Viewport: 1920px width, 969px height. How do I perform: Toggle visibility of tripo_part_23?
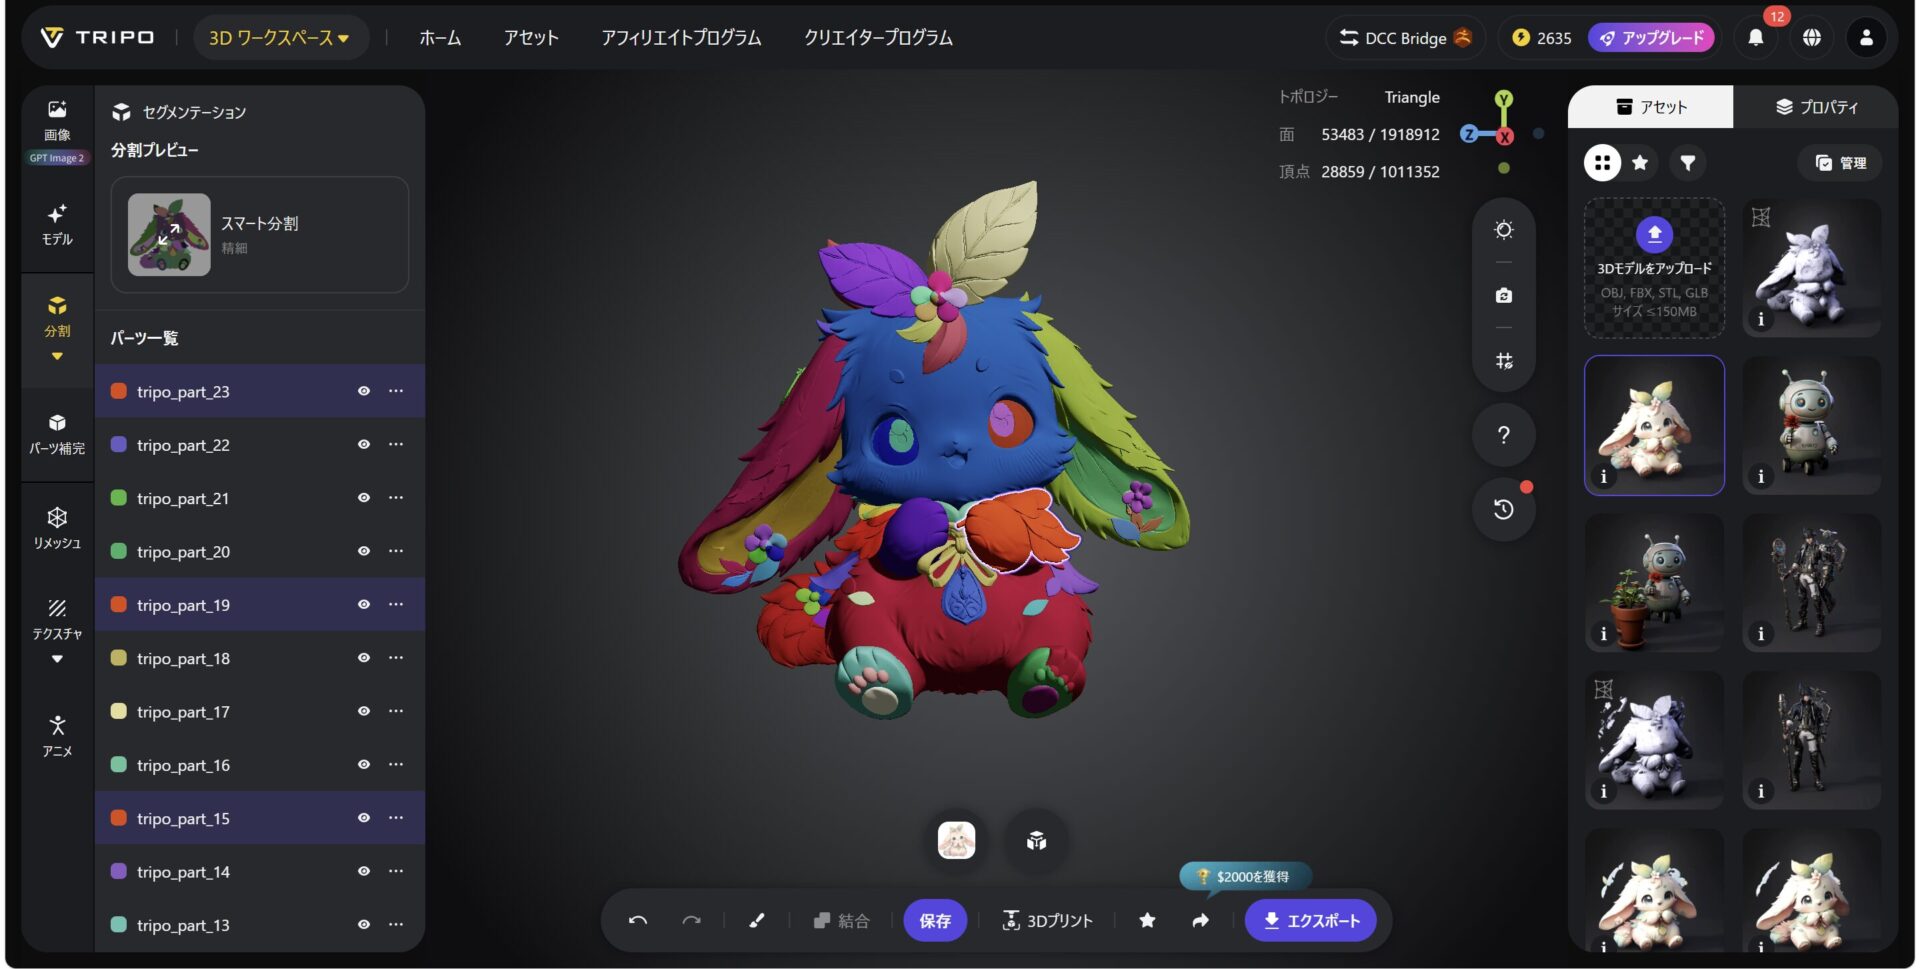(364, 391)
